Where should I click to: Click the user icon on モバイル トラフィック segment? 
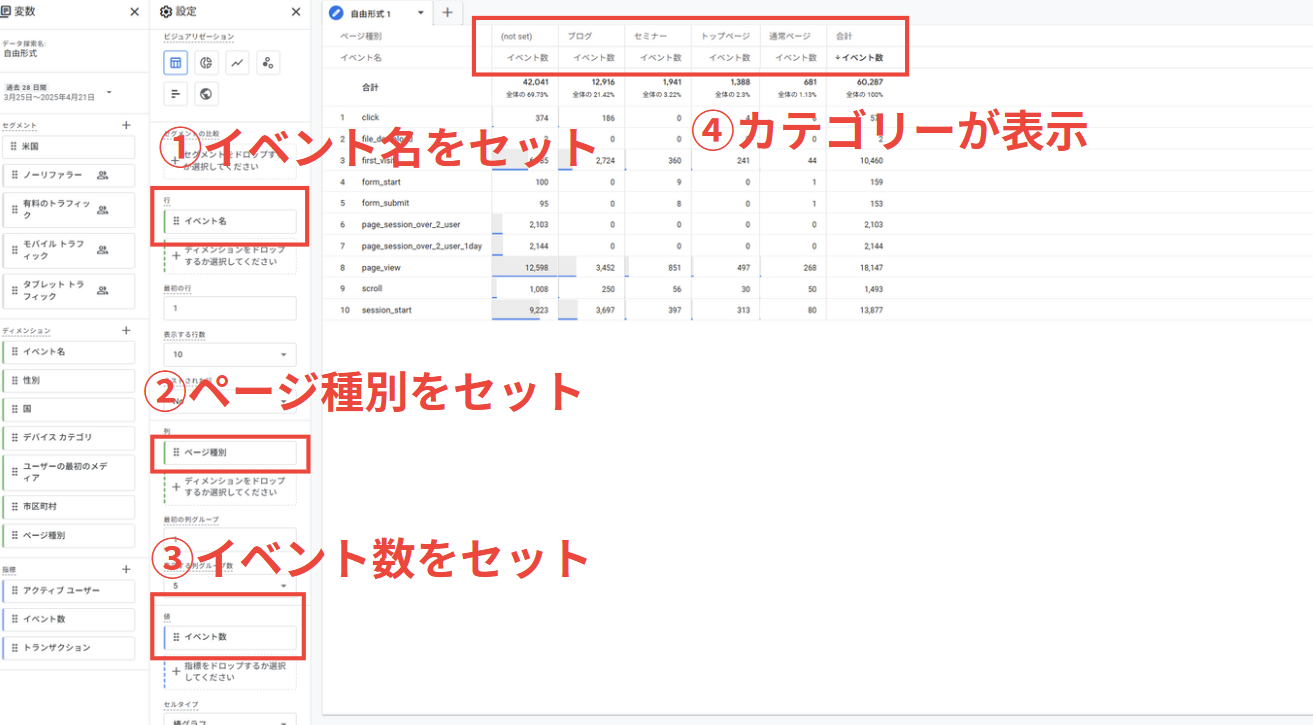[103, 250]
